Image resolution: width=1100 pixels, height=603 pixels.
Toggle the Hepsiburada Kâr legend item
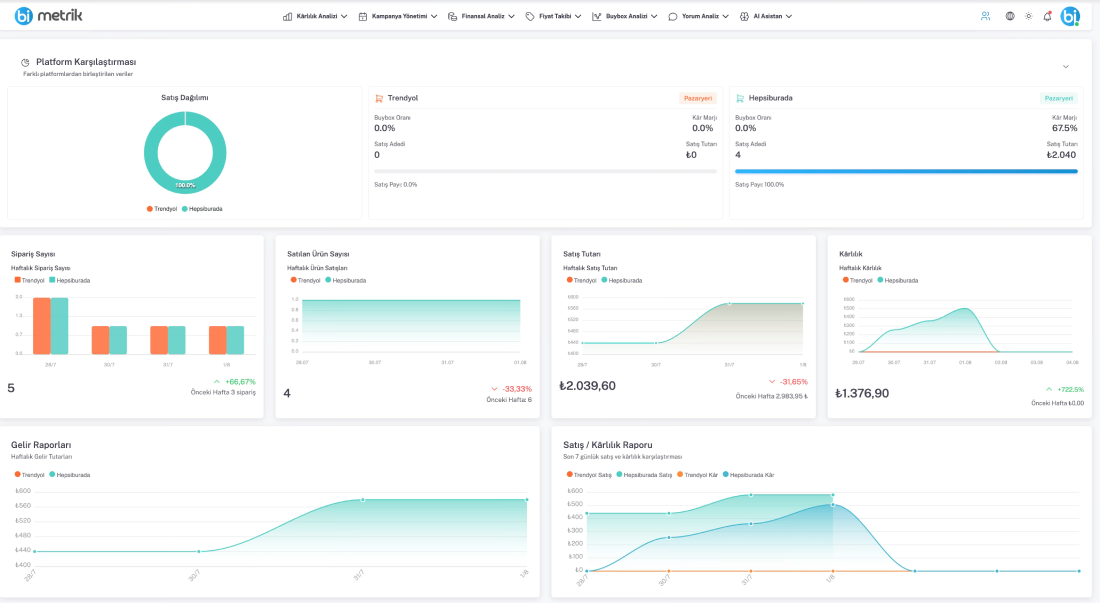[x=749, y=475]
